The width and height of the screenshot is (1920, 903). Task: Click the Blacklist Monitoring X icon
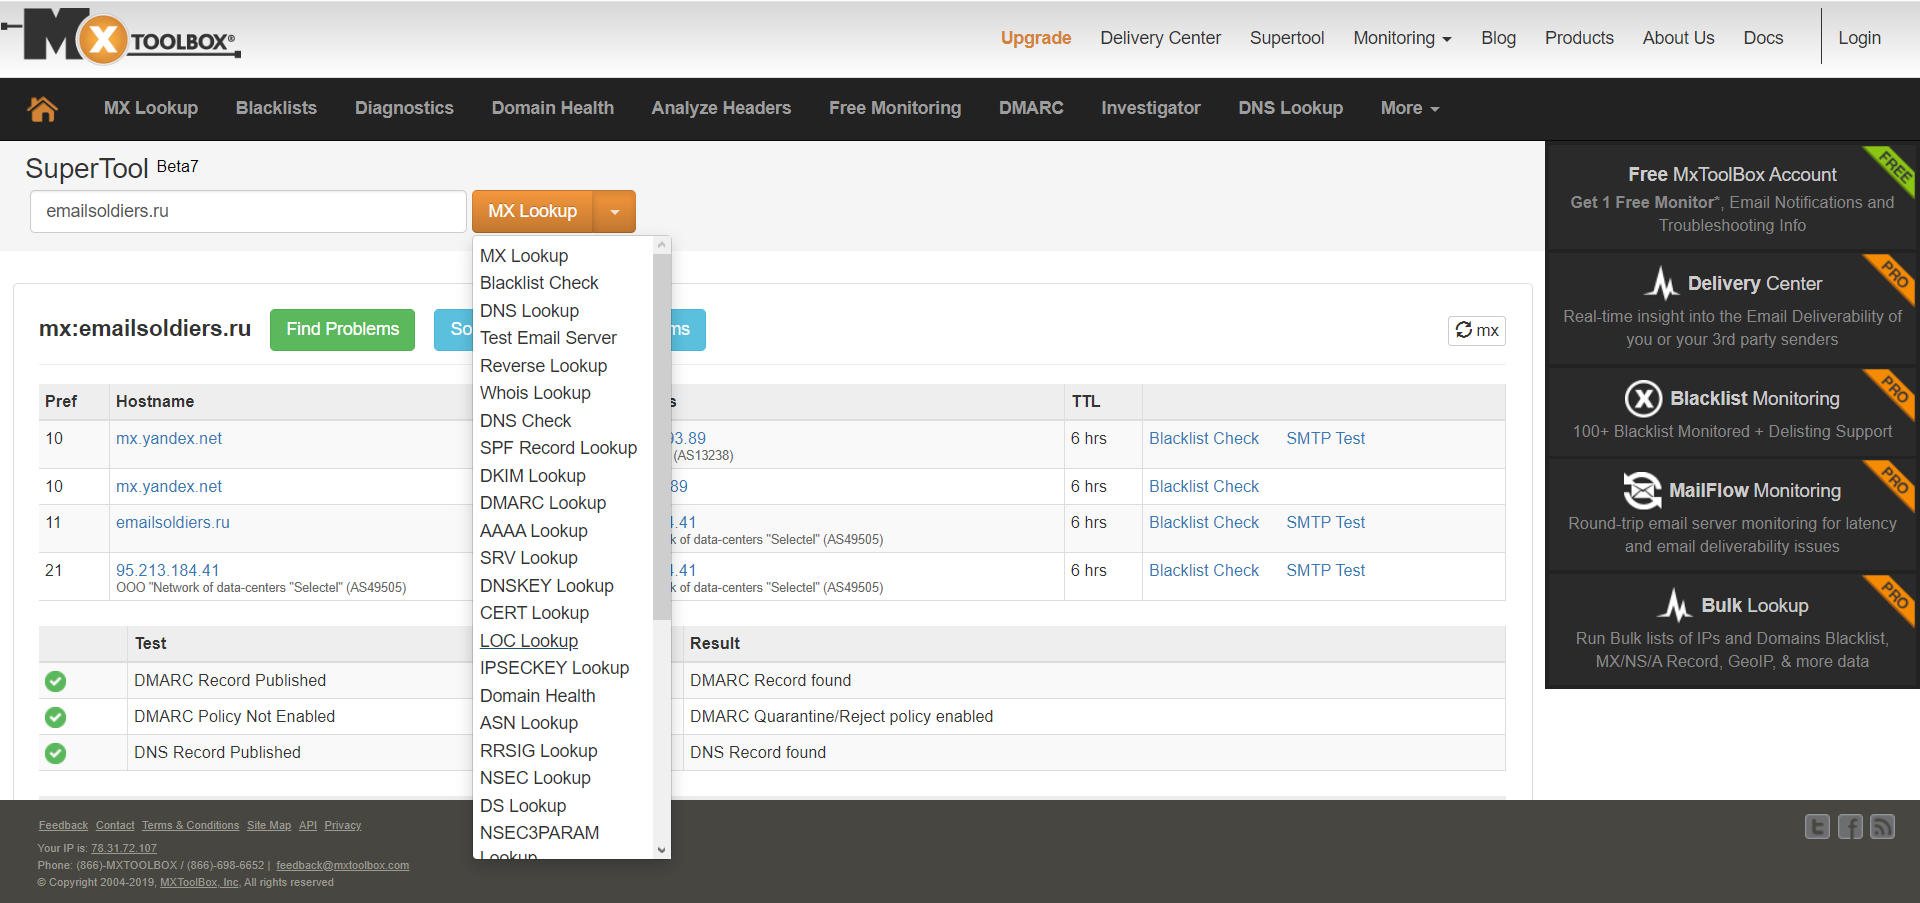tap(1643, 398)
